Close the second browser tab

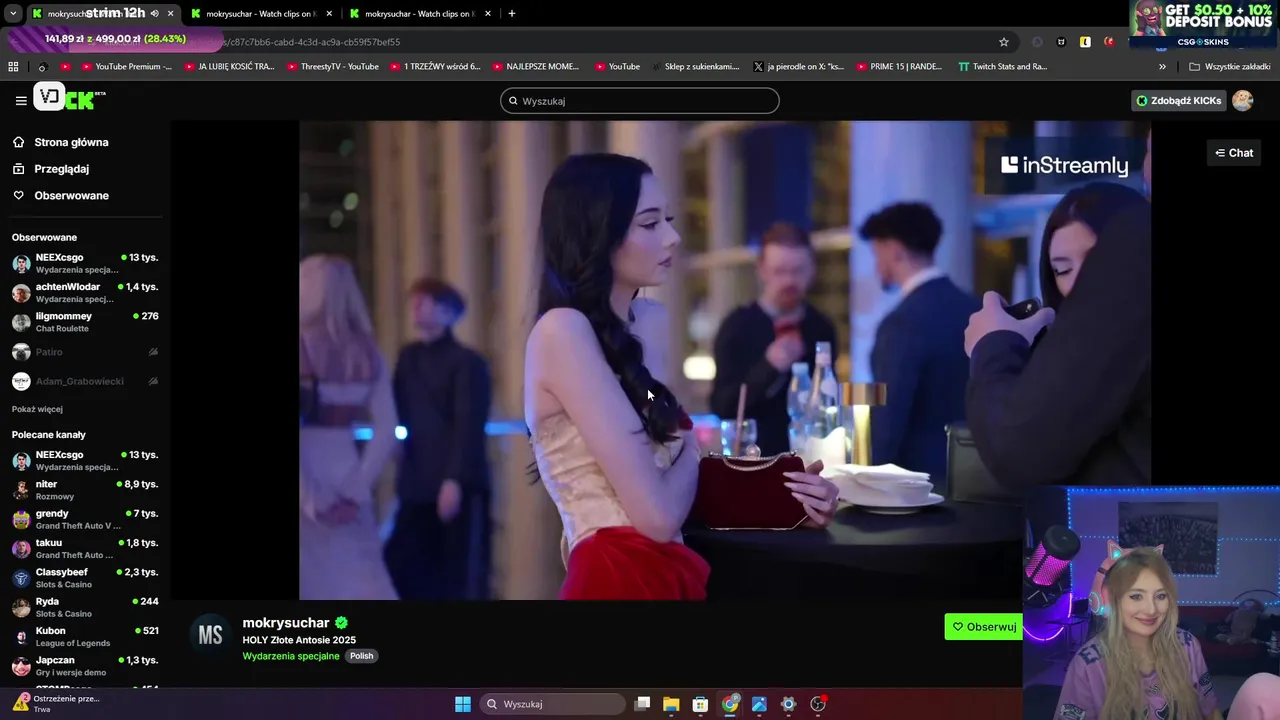point(330,14)
